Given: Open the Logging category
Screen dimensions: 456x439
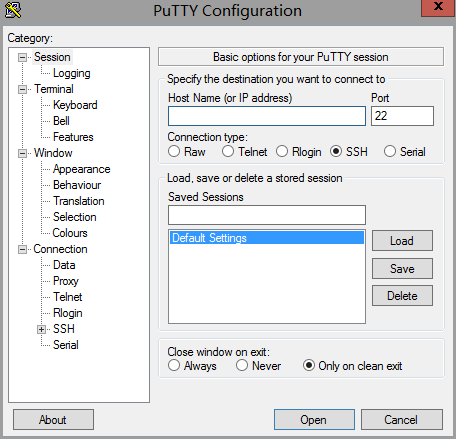Looking at the screenshot, I should pyautogui.click(x=72, y=73).
